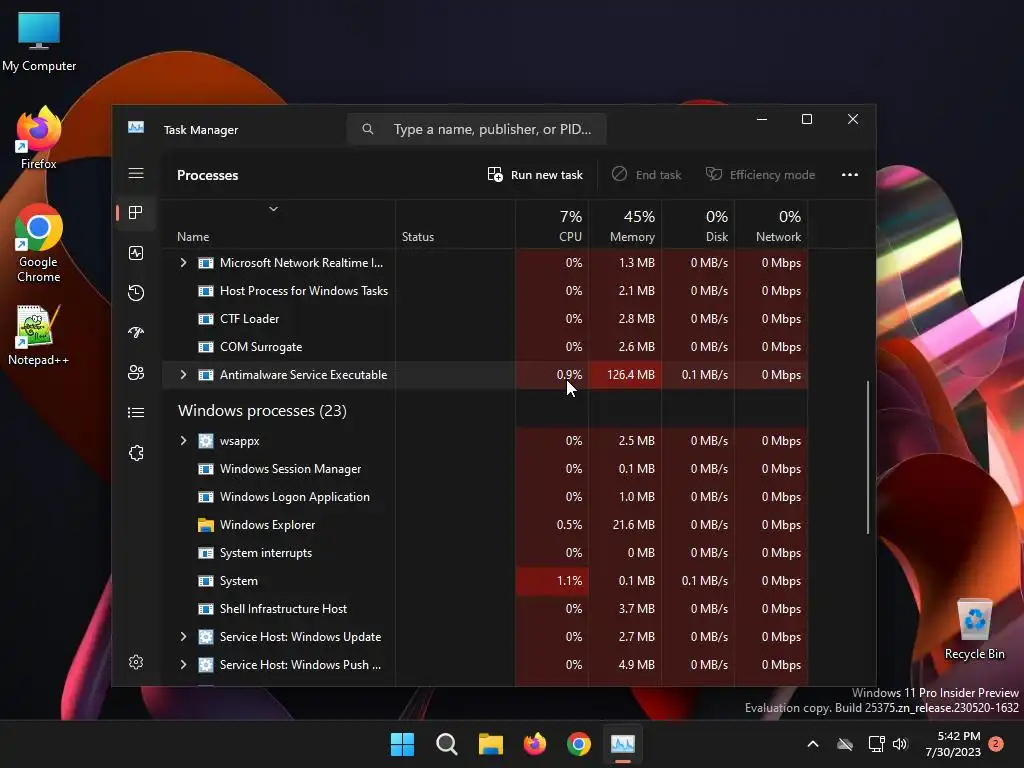The image size is (1024, 768).
Task: Click the Windows processes (23) group header
Action: coord(262,411)
